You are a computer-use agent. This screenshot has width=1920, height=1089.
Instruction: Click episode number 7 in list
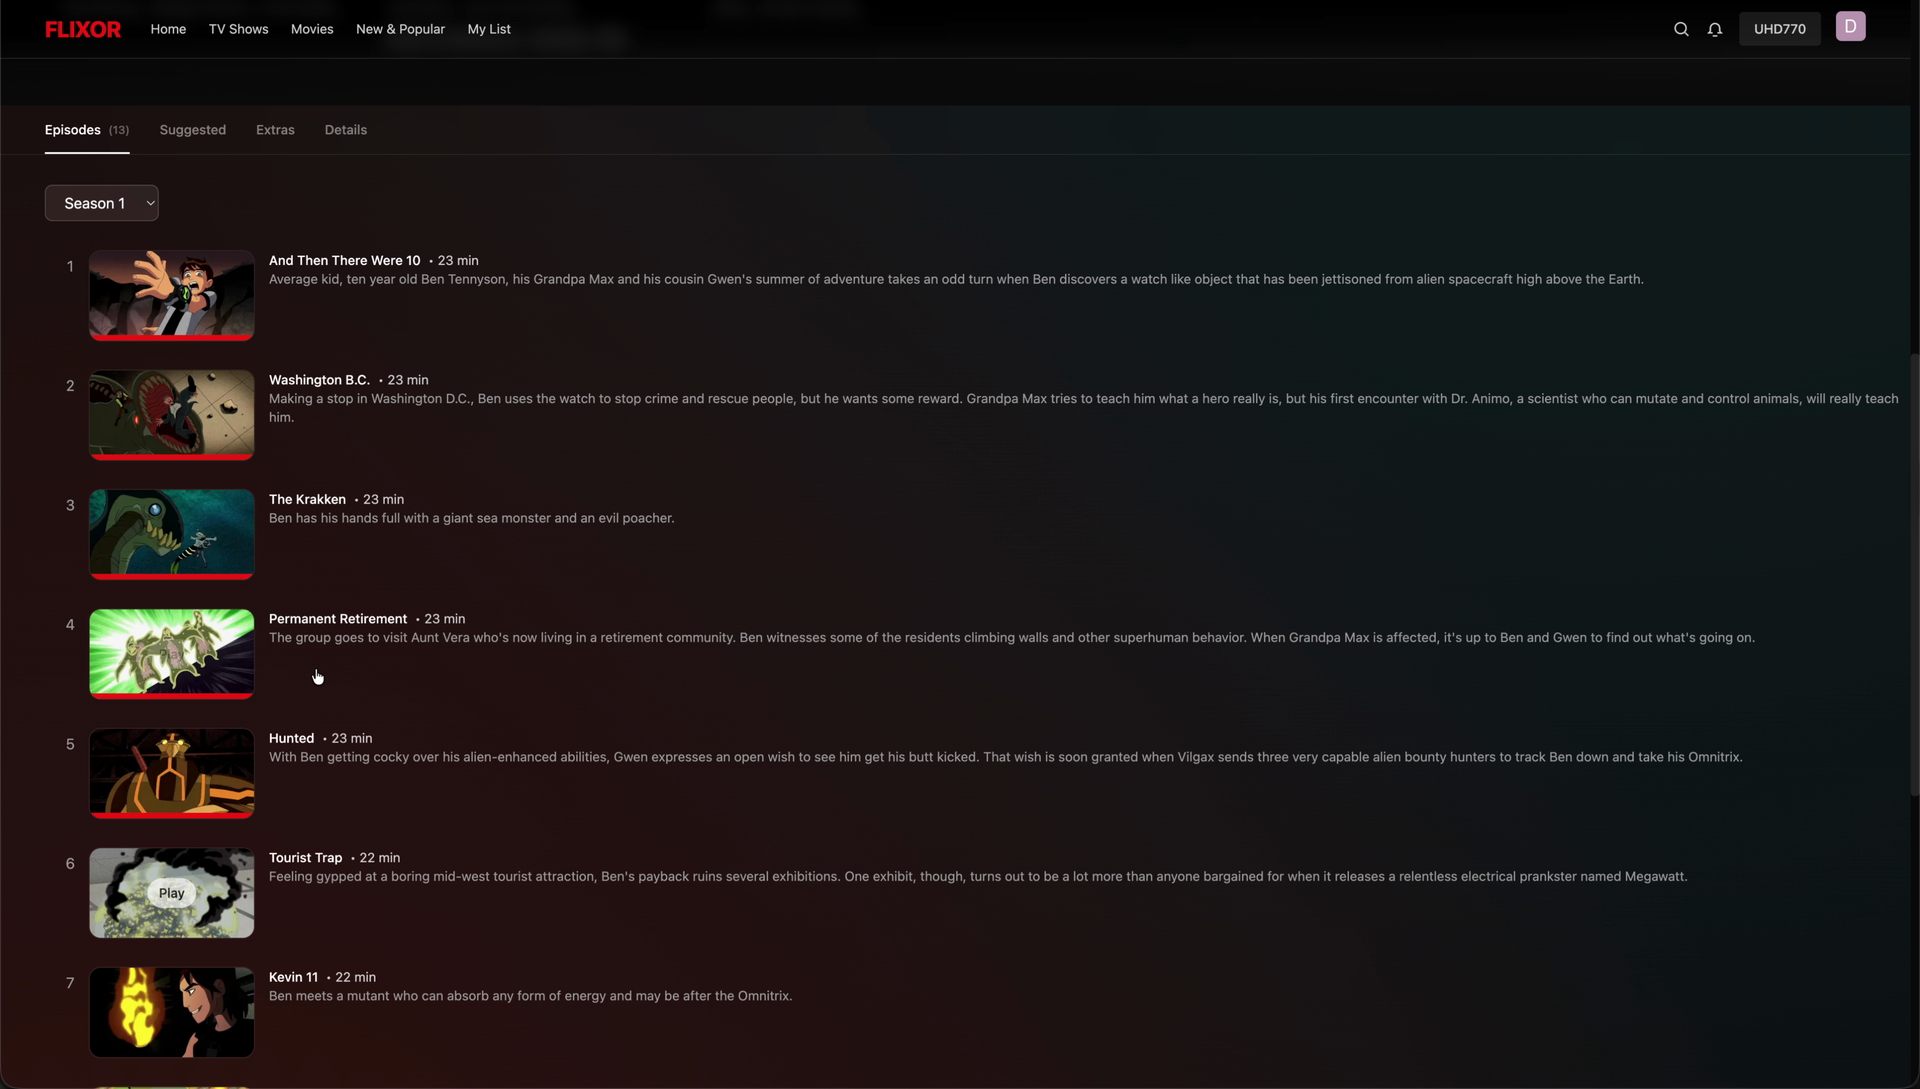70,983
